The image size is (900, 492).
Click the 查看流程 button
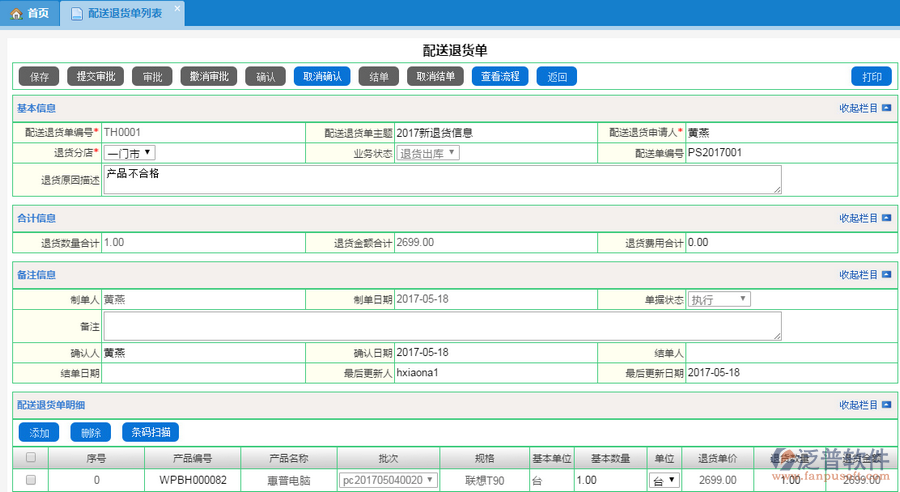pos(500,77)
